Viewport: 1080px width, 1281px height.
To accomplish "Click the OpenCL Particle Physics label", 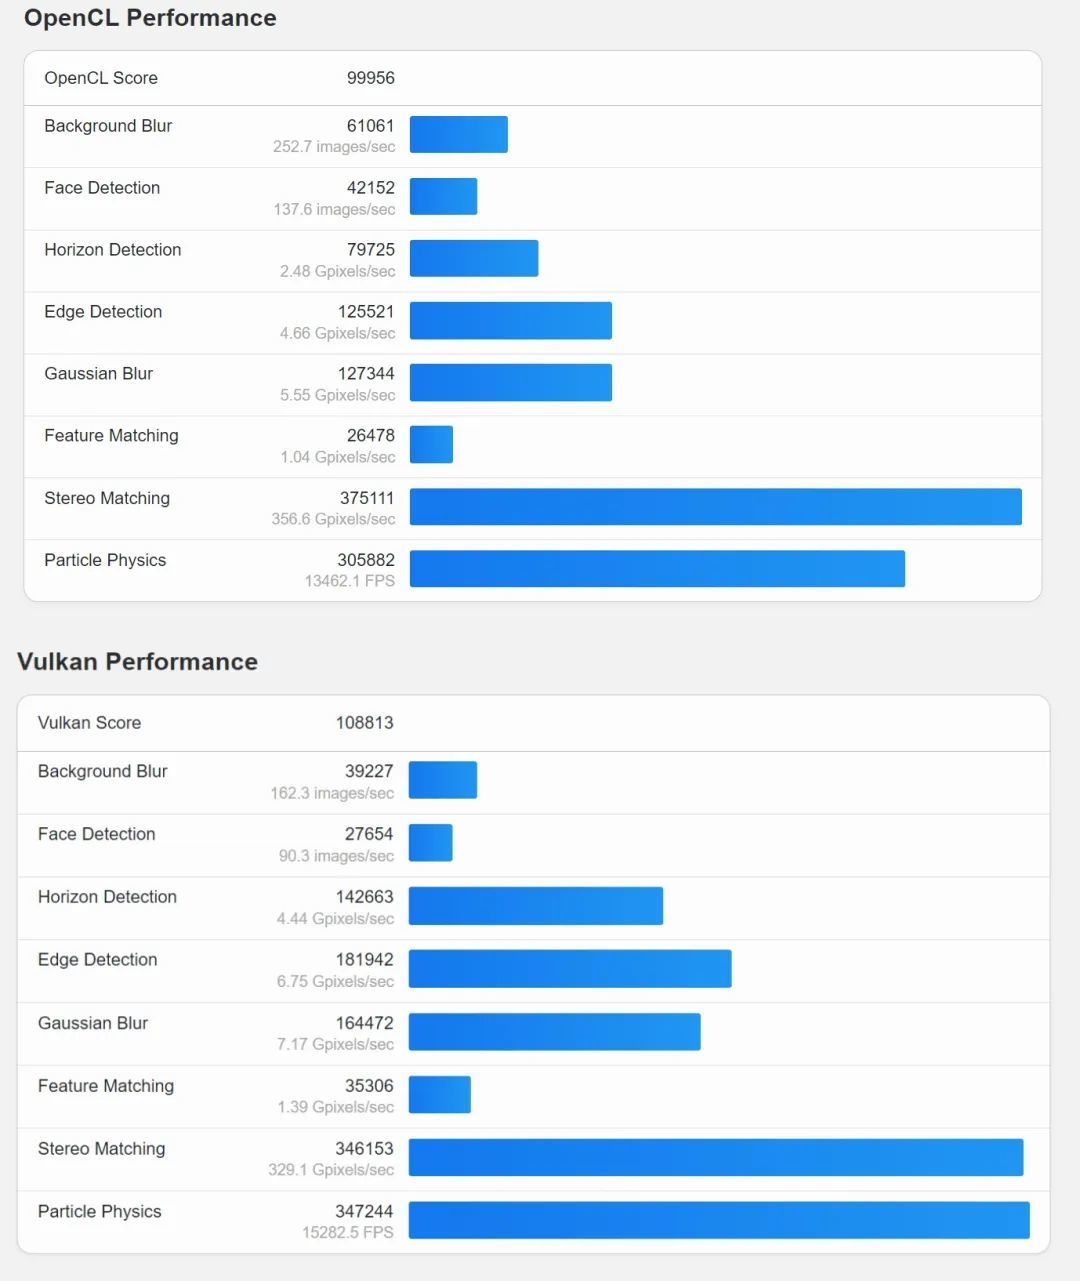I will coord(105,560).
